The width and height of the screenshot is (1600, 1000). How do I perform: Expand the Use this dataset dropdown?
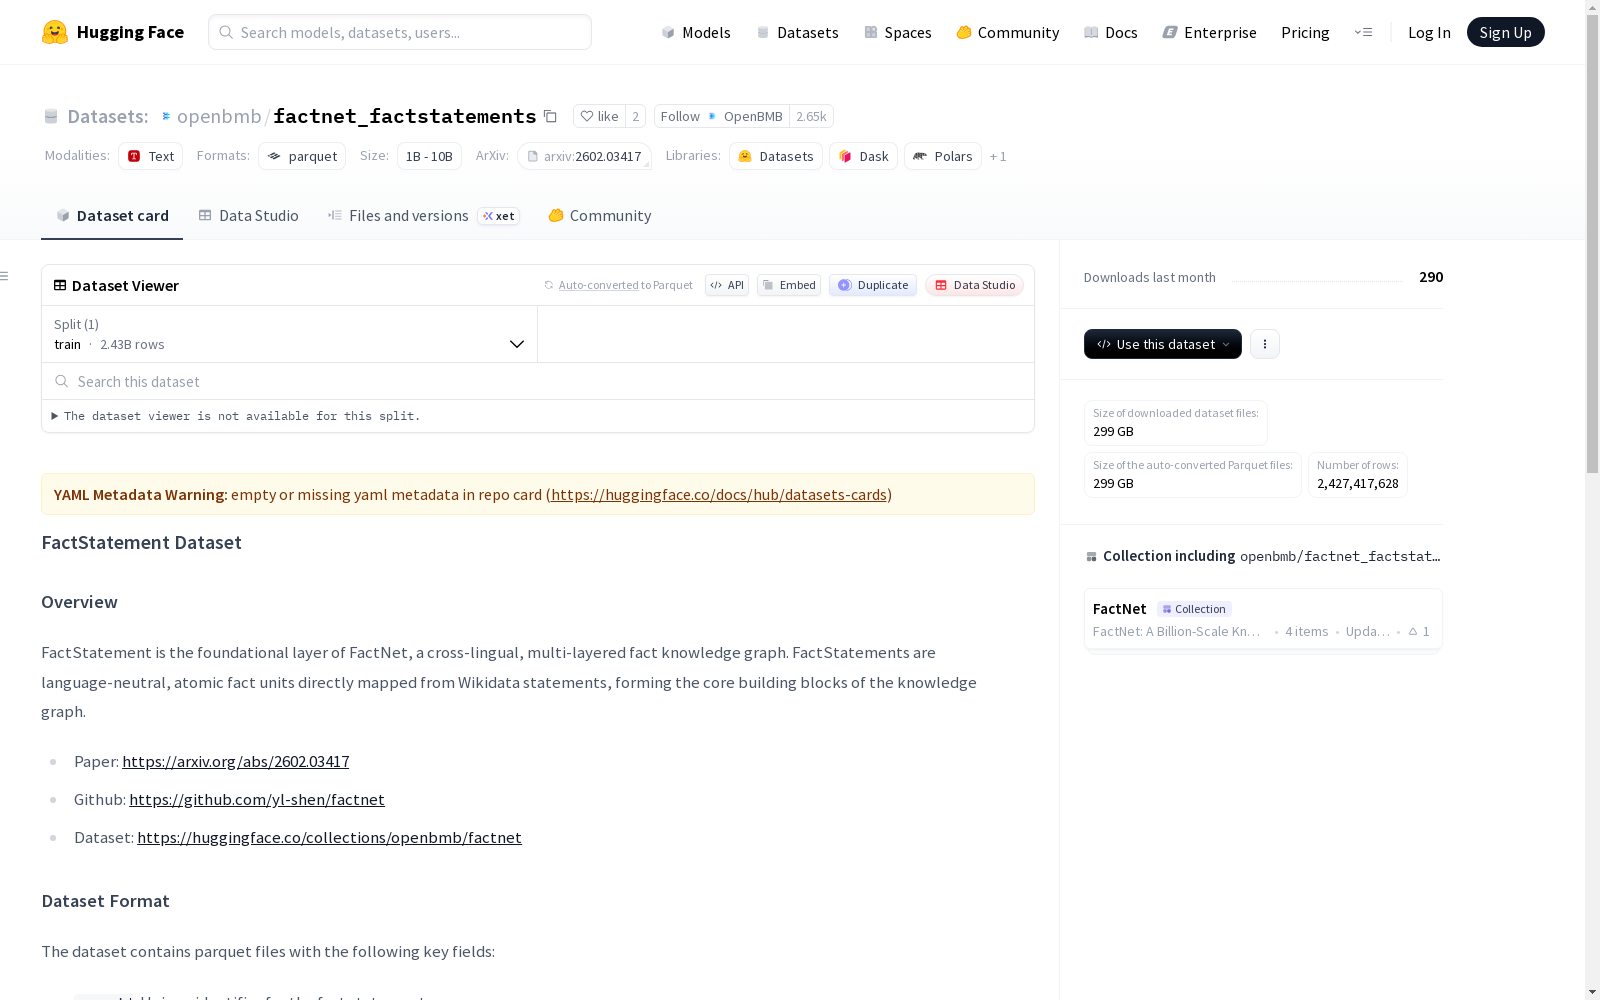1163,344
